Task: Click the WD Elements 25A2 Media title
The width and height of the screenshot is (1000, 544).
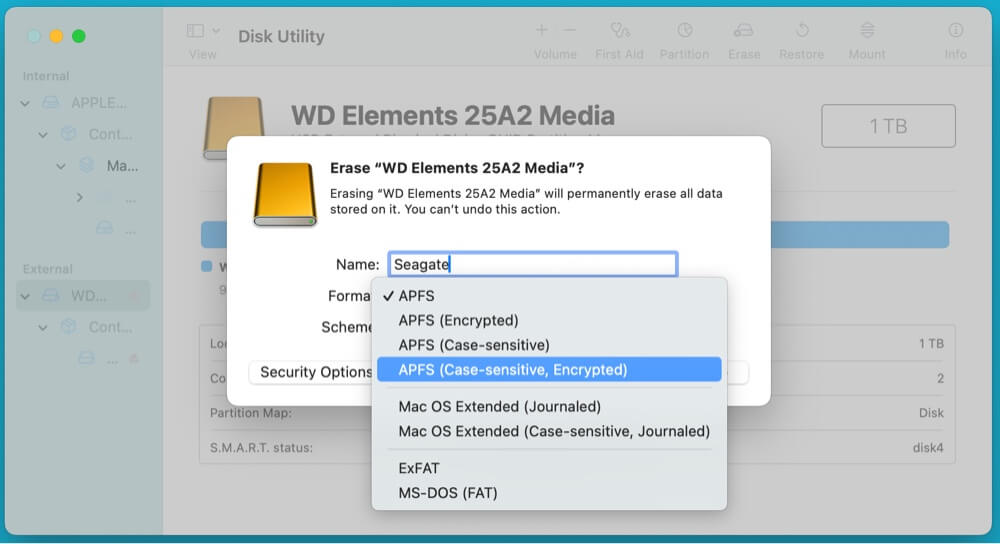Action: (453, 116)
